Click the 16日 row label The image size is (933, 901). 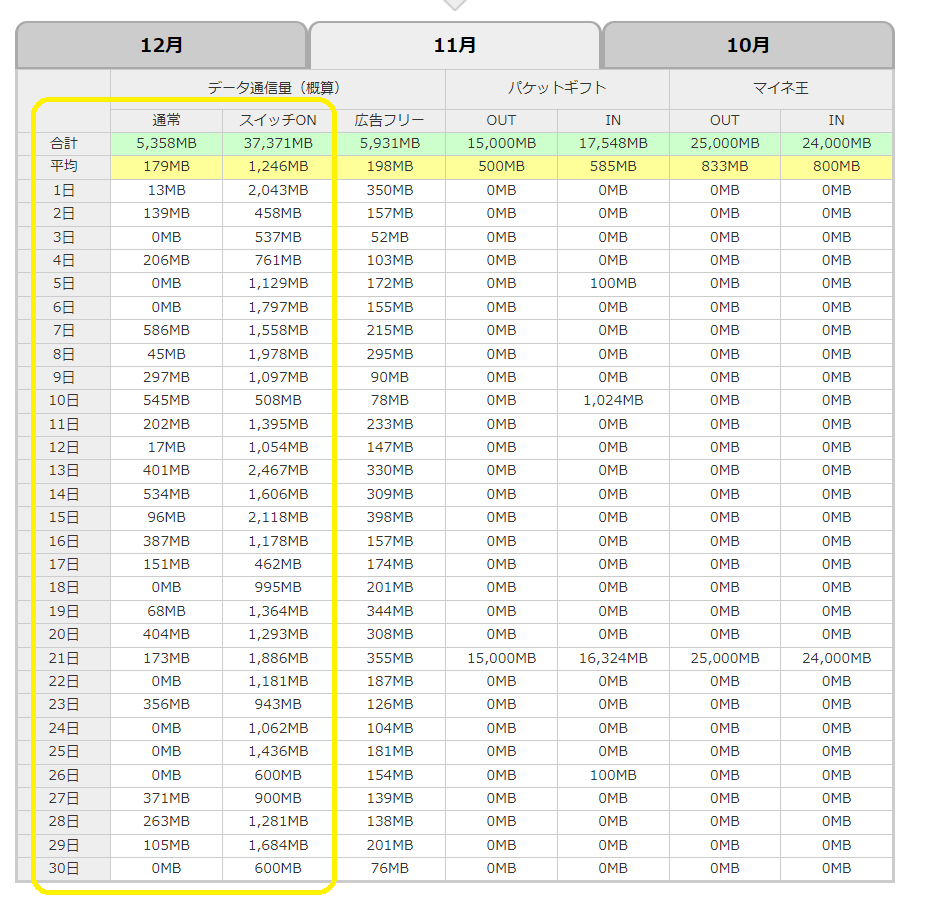tap(64, 542)
